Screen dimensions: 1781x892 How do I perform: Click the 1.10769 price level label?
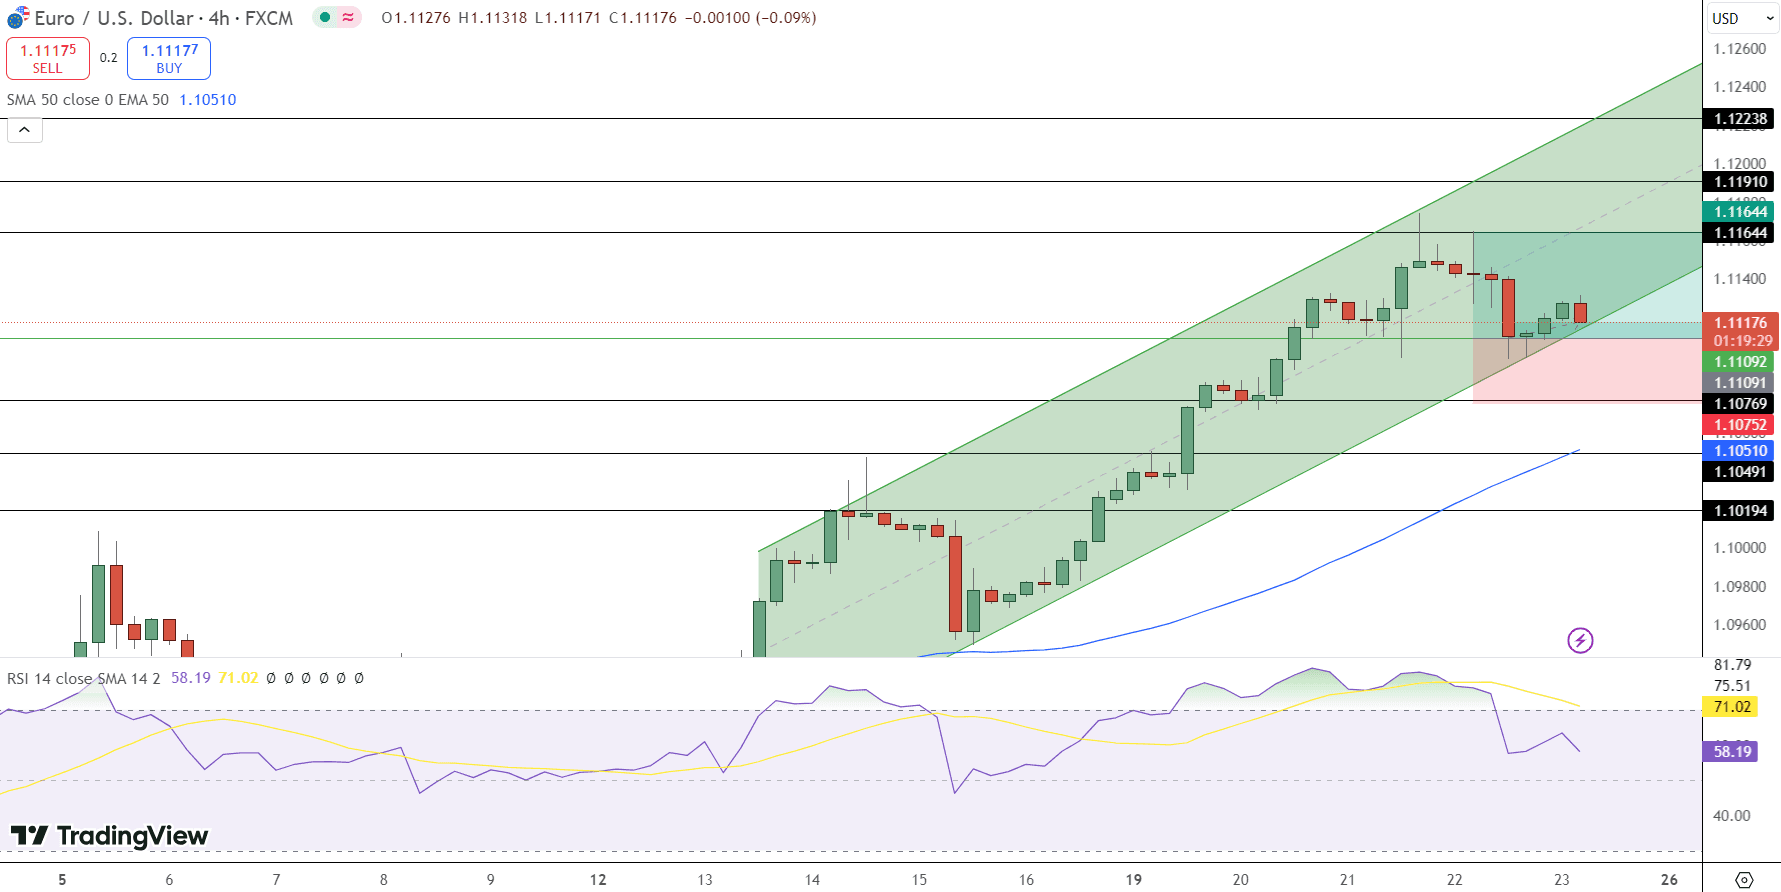[x=1739, y=404]
